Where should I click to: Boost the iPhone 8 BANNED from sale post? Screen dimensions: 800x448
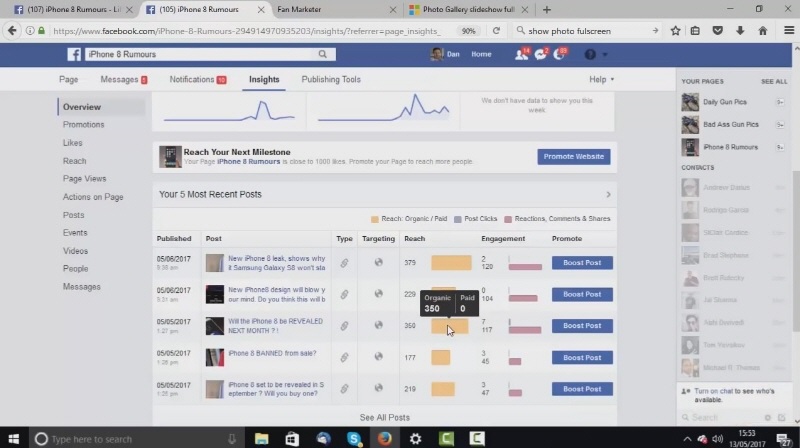point(582,358)
